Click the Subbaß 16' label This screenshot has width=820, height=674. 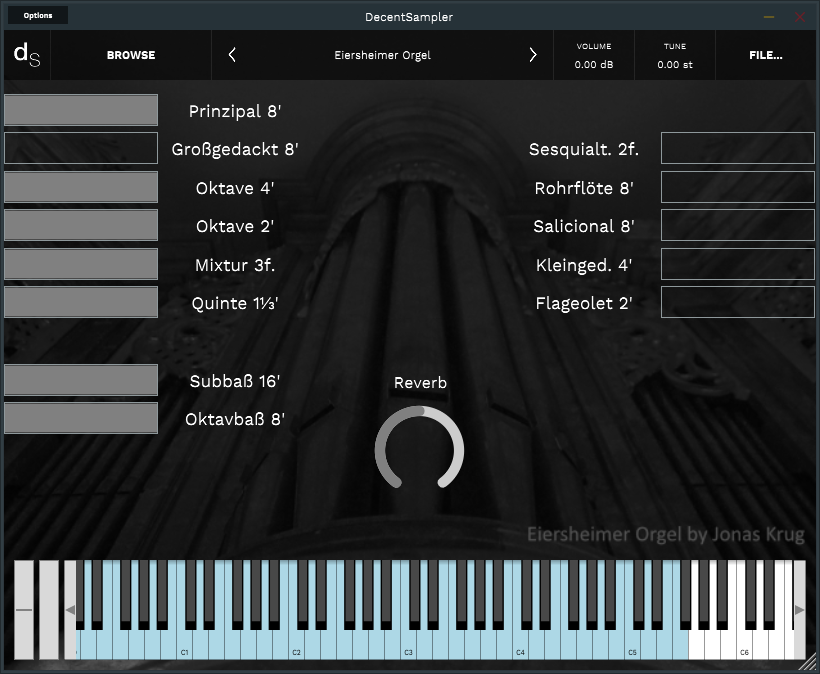235,381
